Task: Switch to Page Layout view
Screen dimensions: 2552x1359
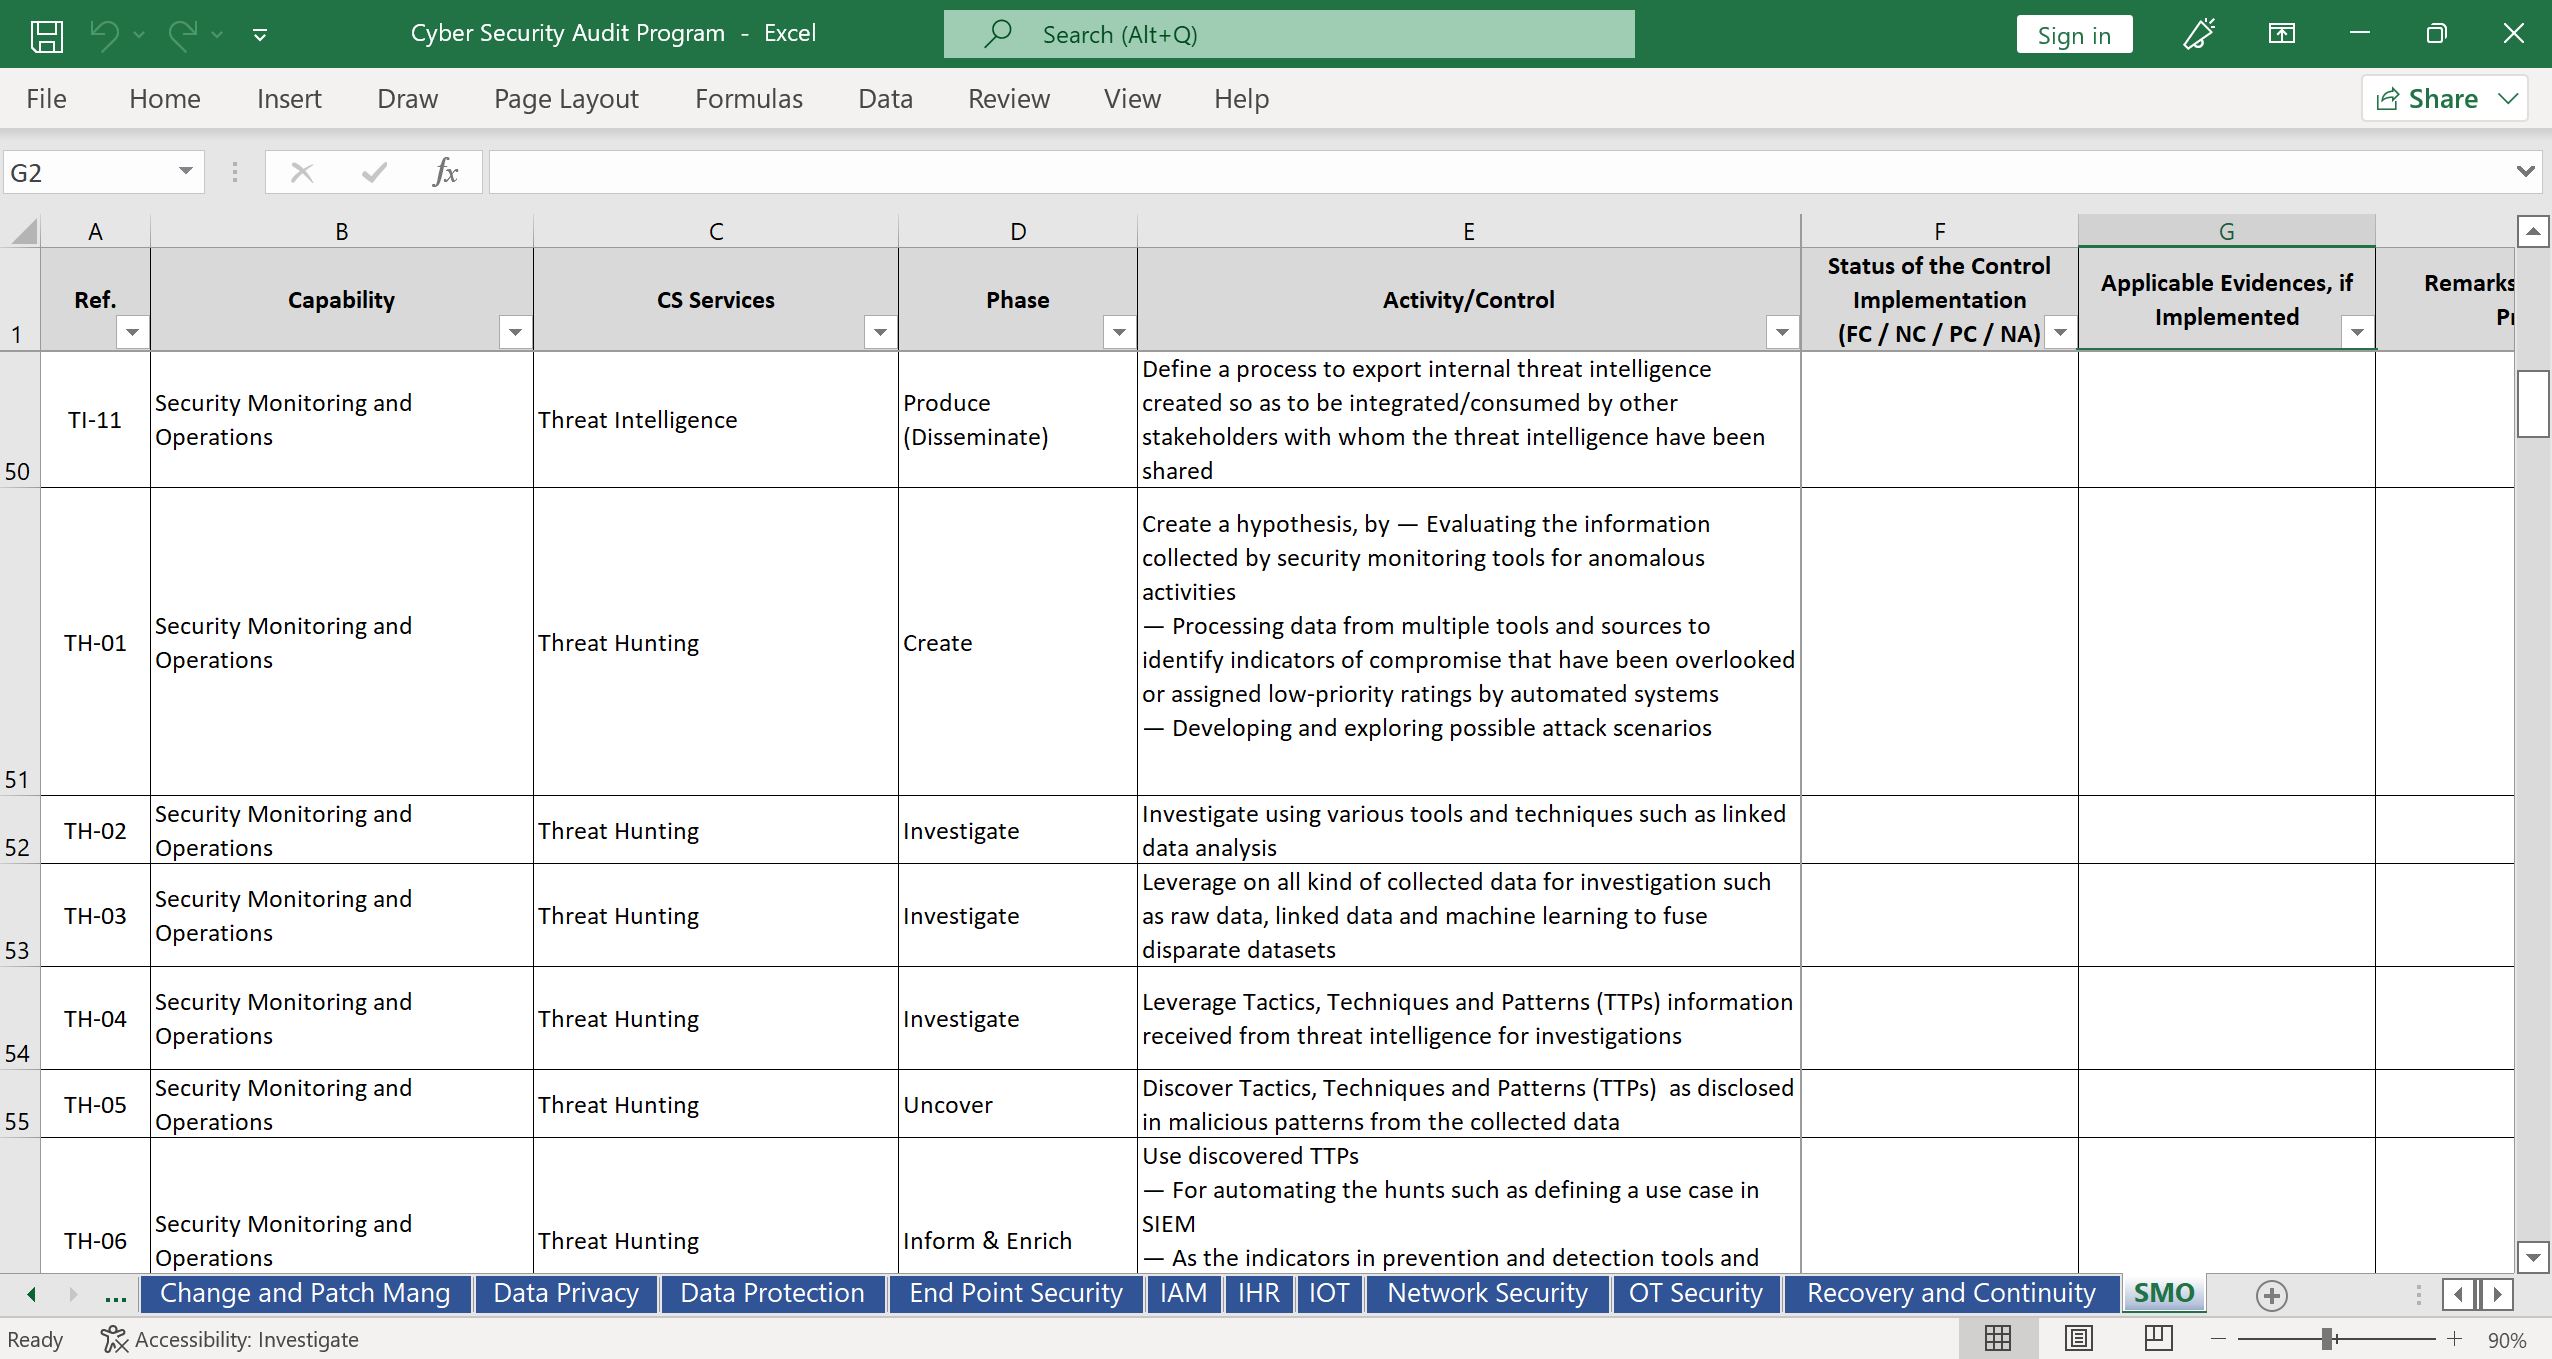Action: click(2078, 1338)
